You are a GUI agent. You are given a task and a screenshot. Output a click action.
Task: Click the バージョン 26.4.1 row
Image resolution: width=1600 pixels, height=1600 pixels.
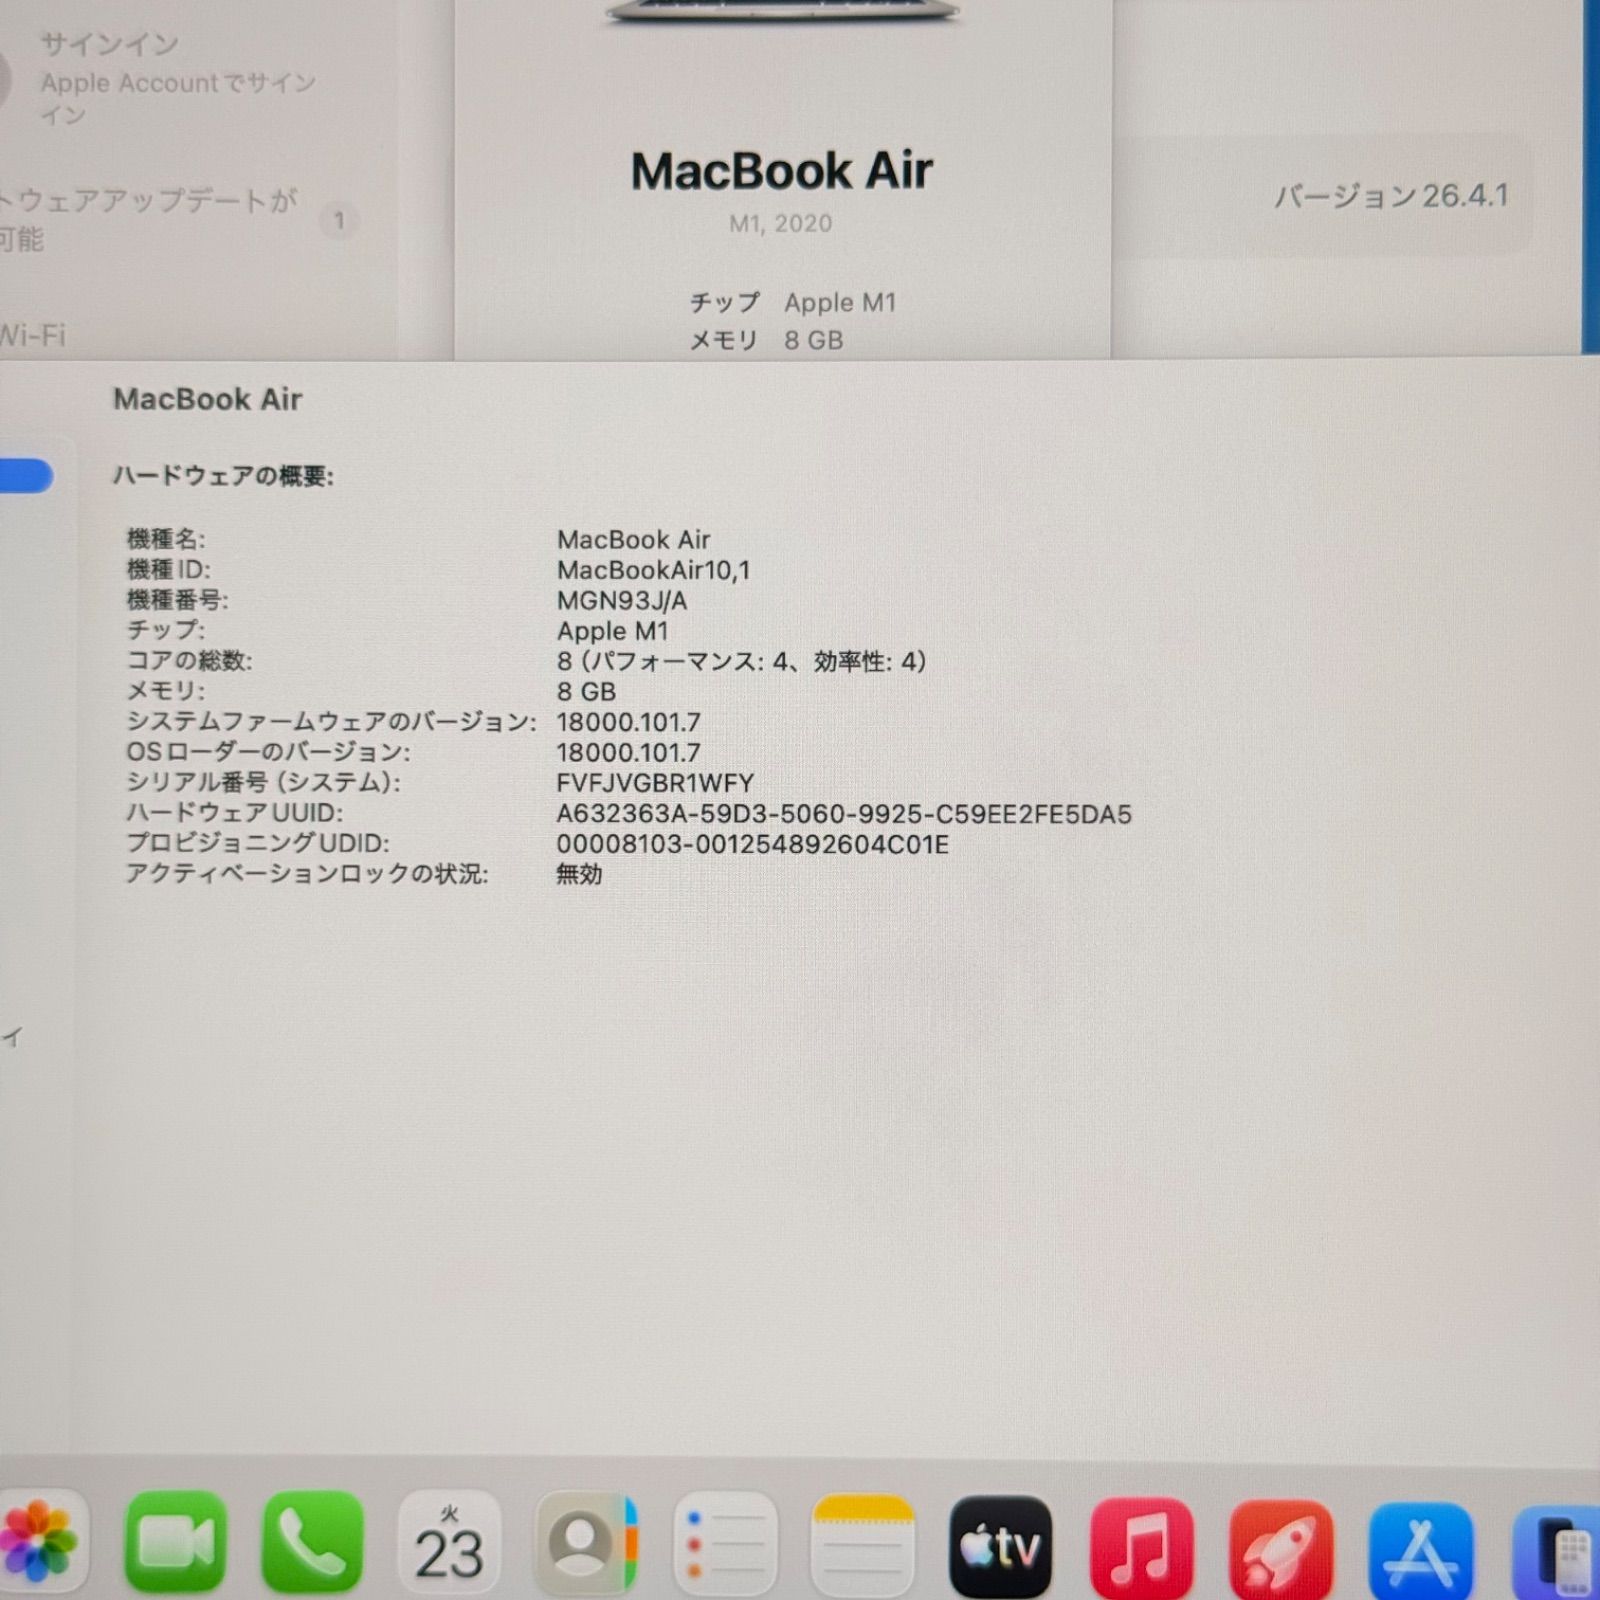pos(1322,195)
